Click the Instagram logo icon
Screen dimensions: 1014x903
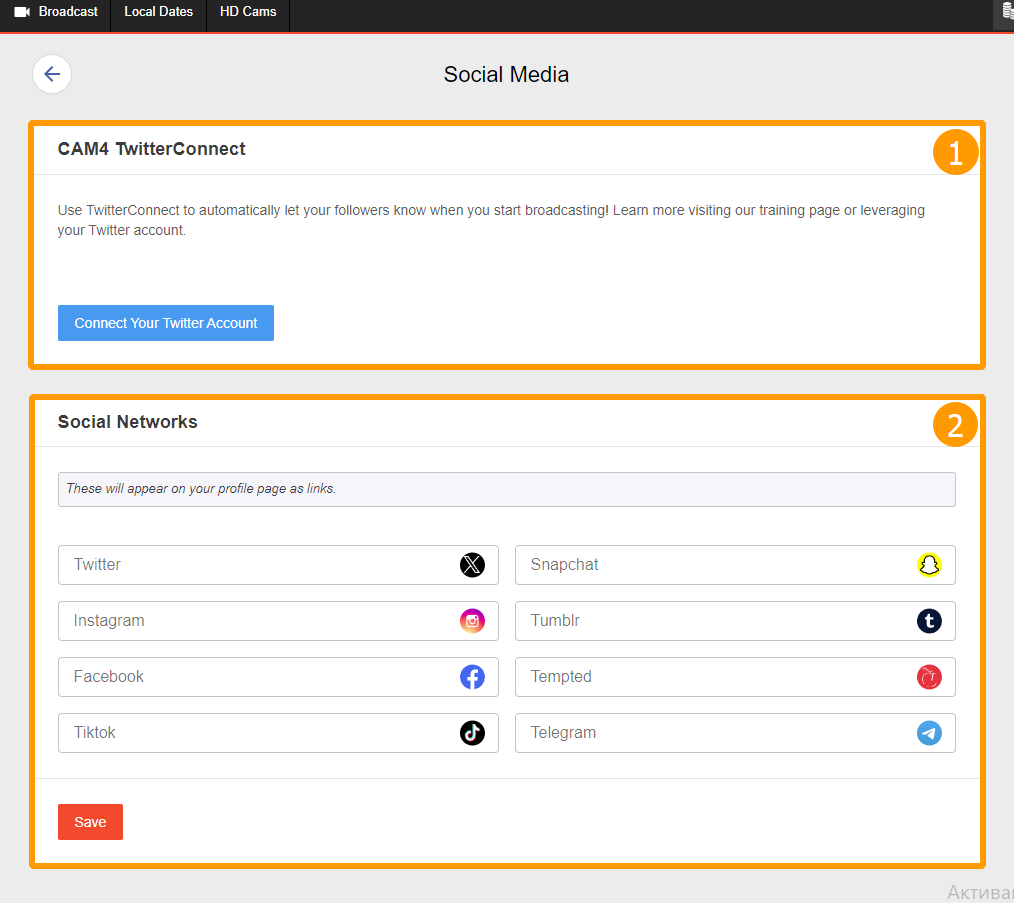click(472, 621)
